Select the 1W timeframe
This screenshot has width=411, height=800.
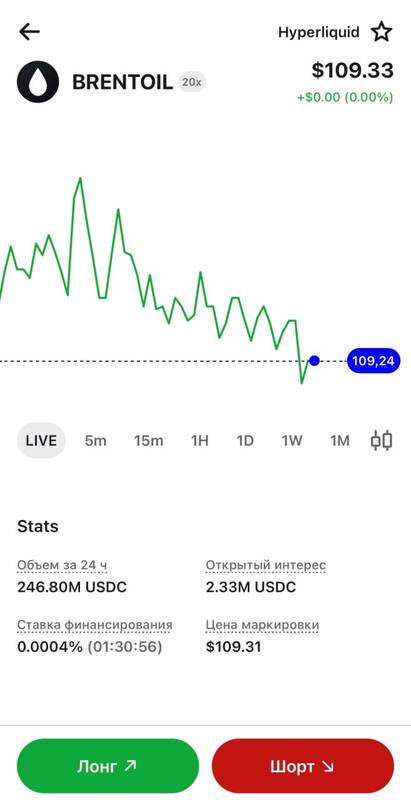[x=292, y=440]
